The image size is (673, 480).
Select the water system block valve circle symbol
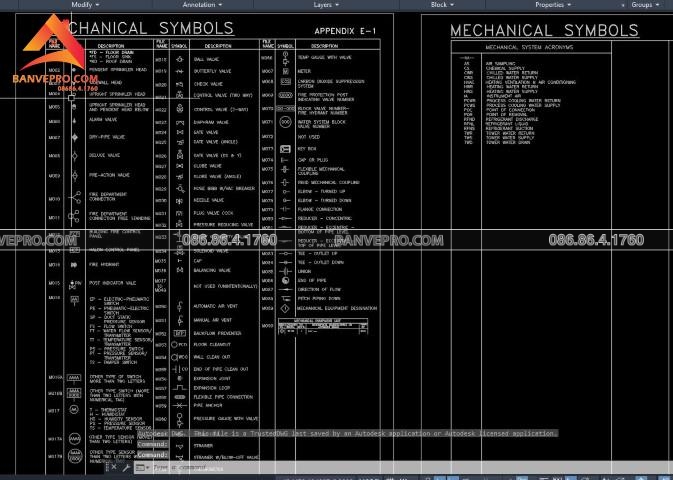285,122
